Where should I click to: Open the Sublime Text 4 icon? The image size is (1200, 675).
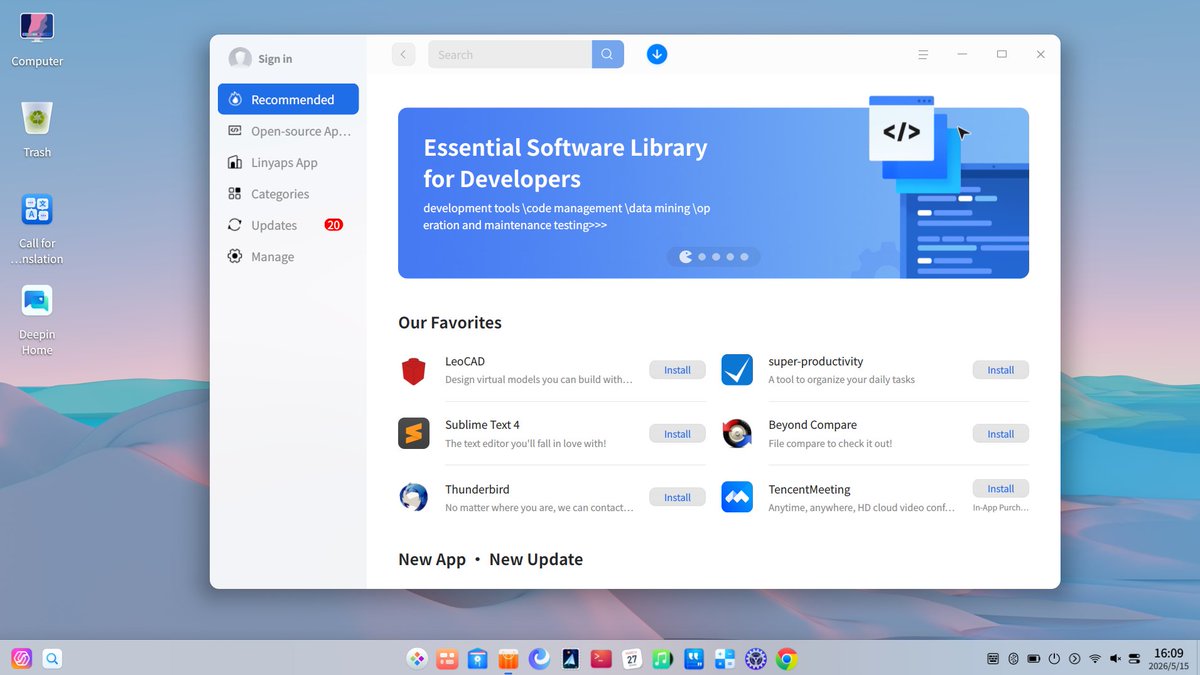414,433
